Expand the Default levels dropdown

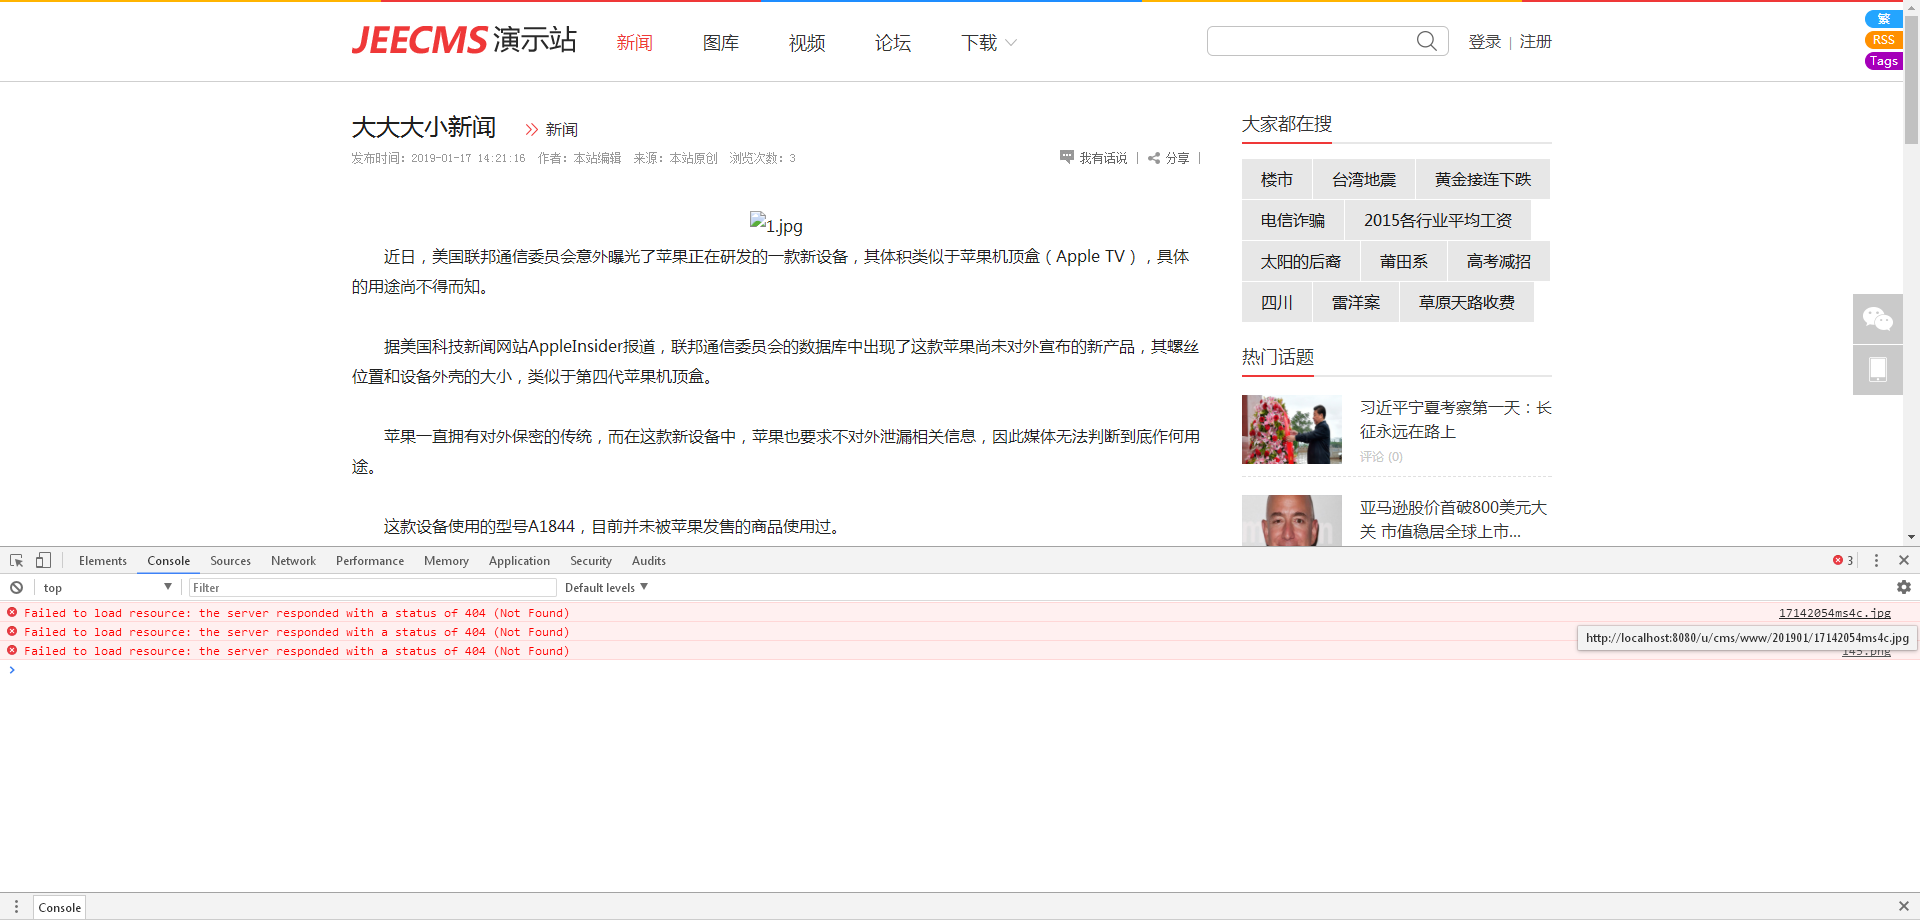click(x=606, y=588)
